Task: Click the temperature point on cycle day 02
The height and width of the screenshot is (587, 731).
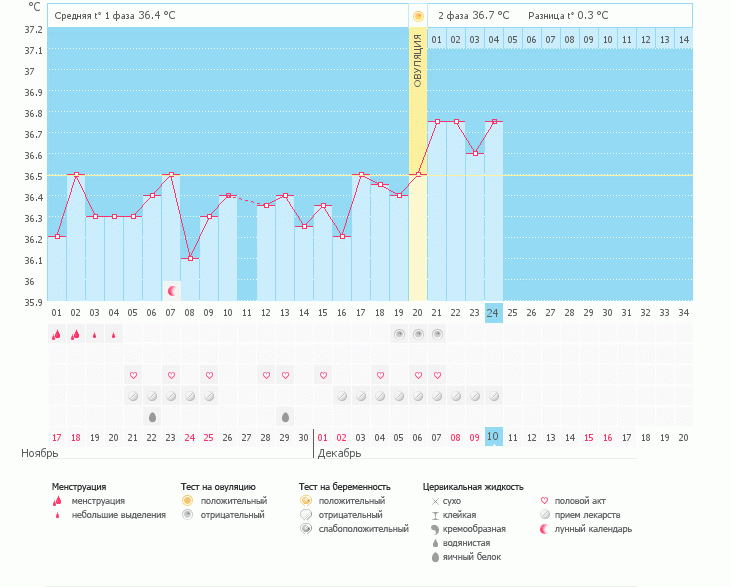Action: click(76, 175)
